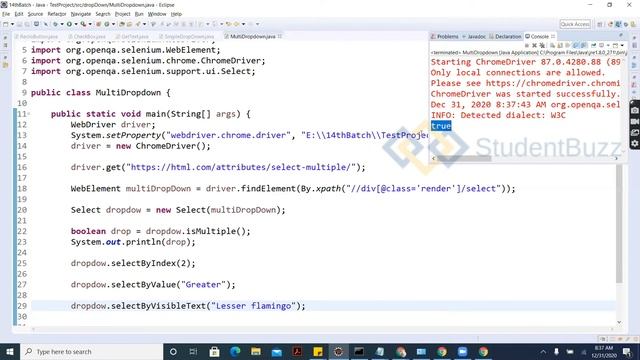Open the Window menu
Screen dimensions: 640x360
pos(157,14)
